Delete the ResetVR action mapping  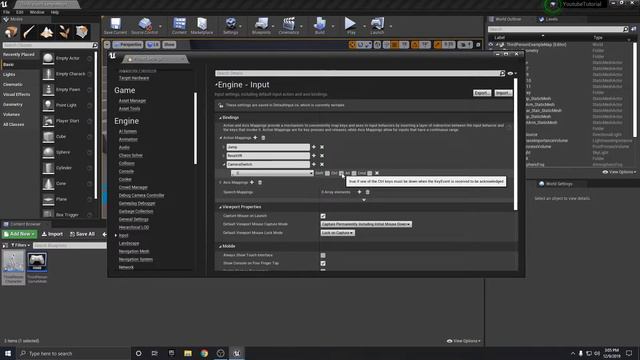(322, 156)
